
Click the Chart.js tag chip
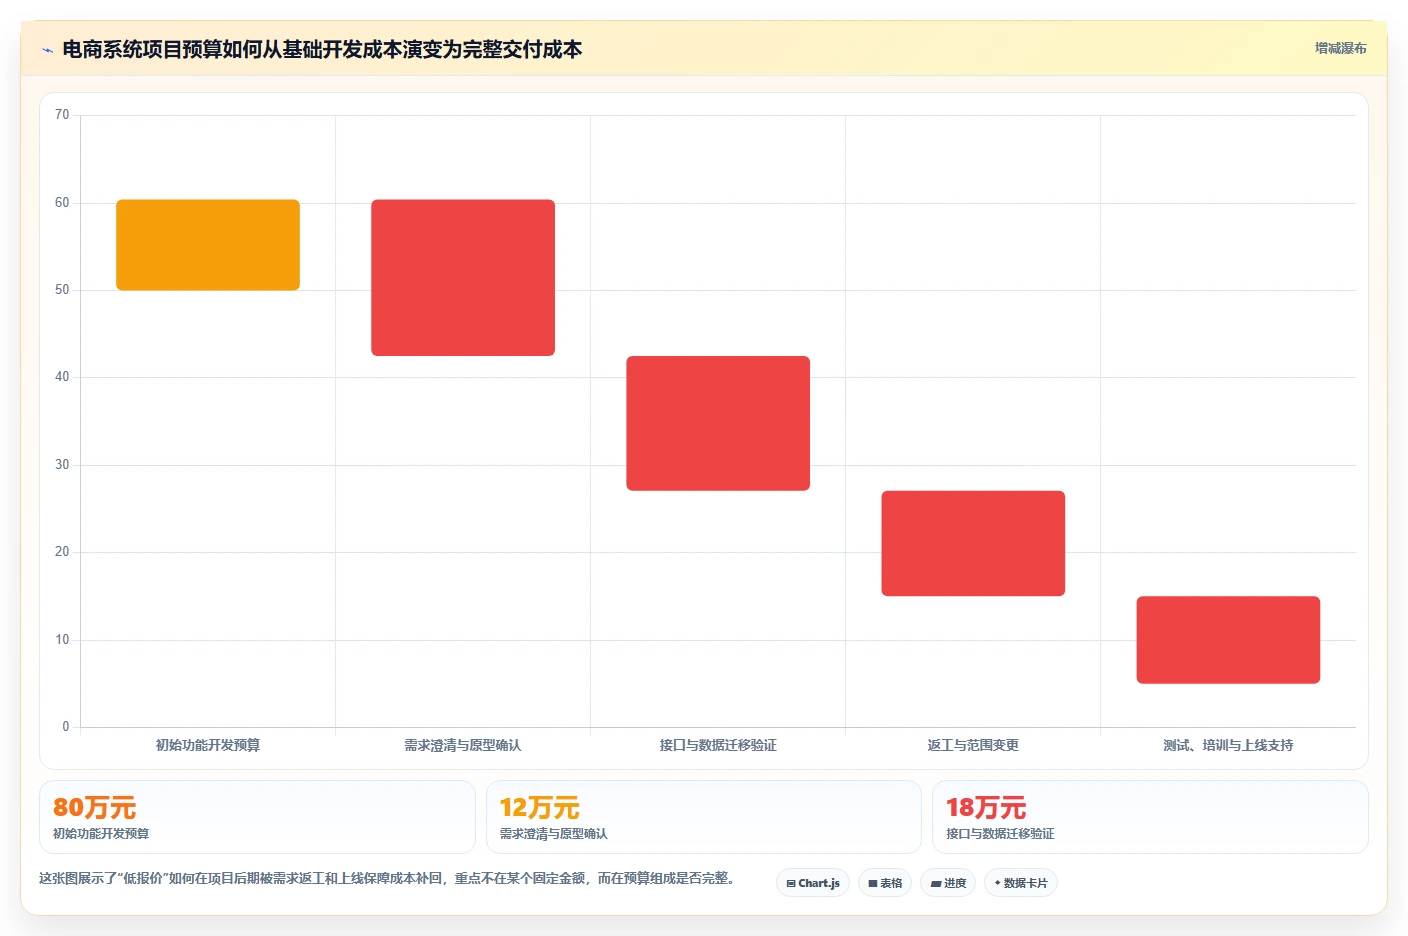pos(813,883)
